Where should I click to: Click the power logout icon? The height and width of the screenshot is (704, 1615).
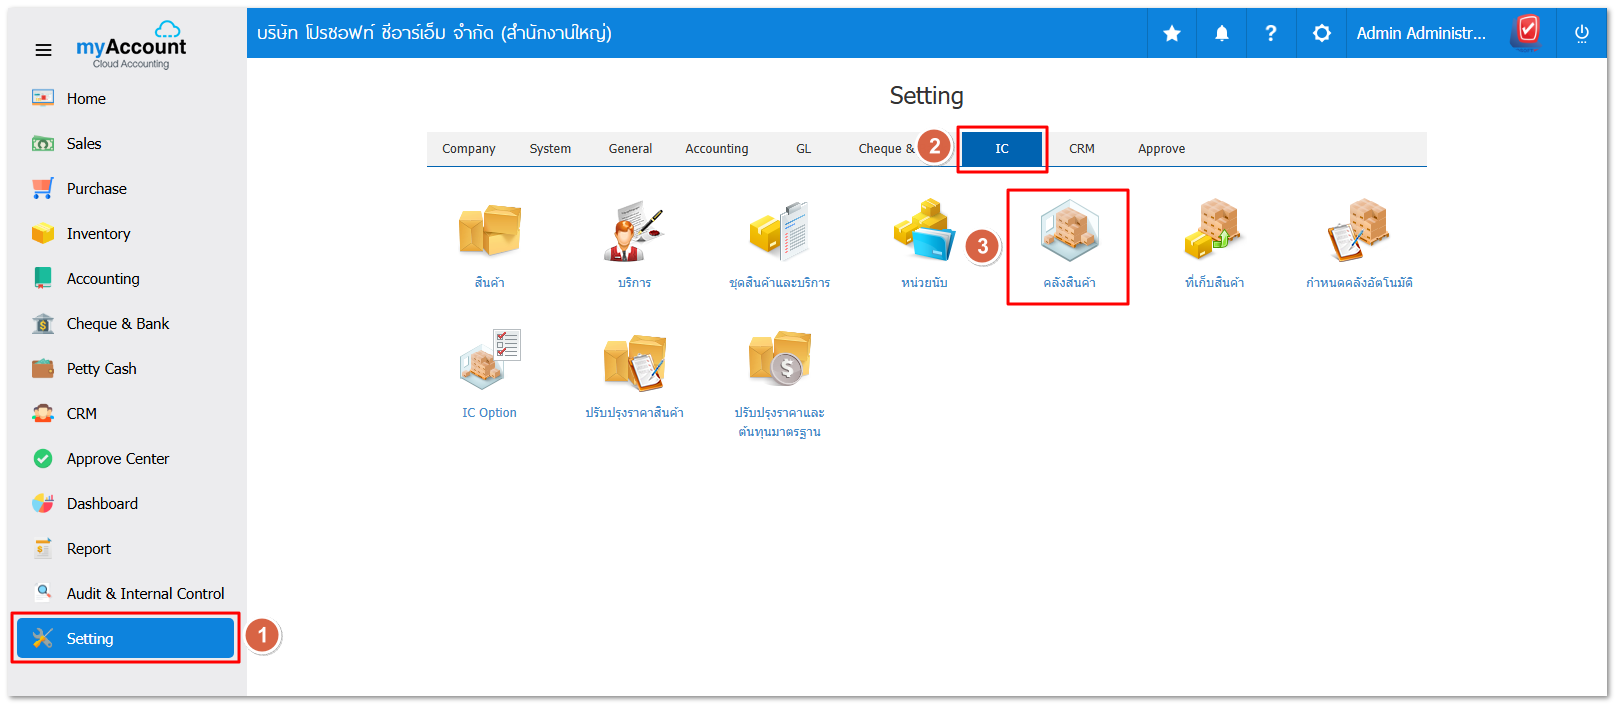tap(1581, 34)
